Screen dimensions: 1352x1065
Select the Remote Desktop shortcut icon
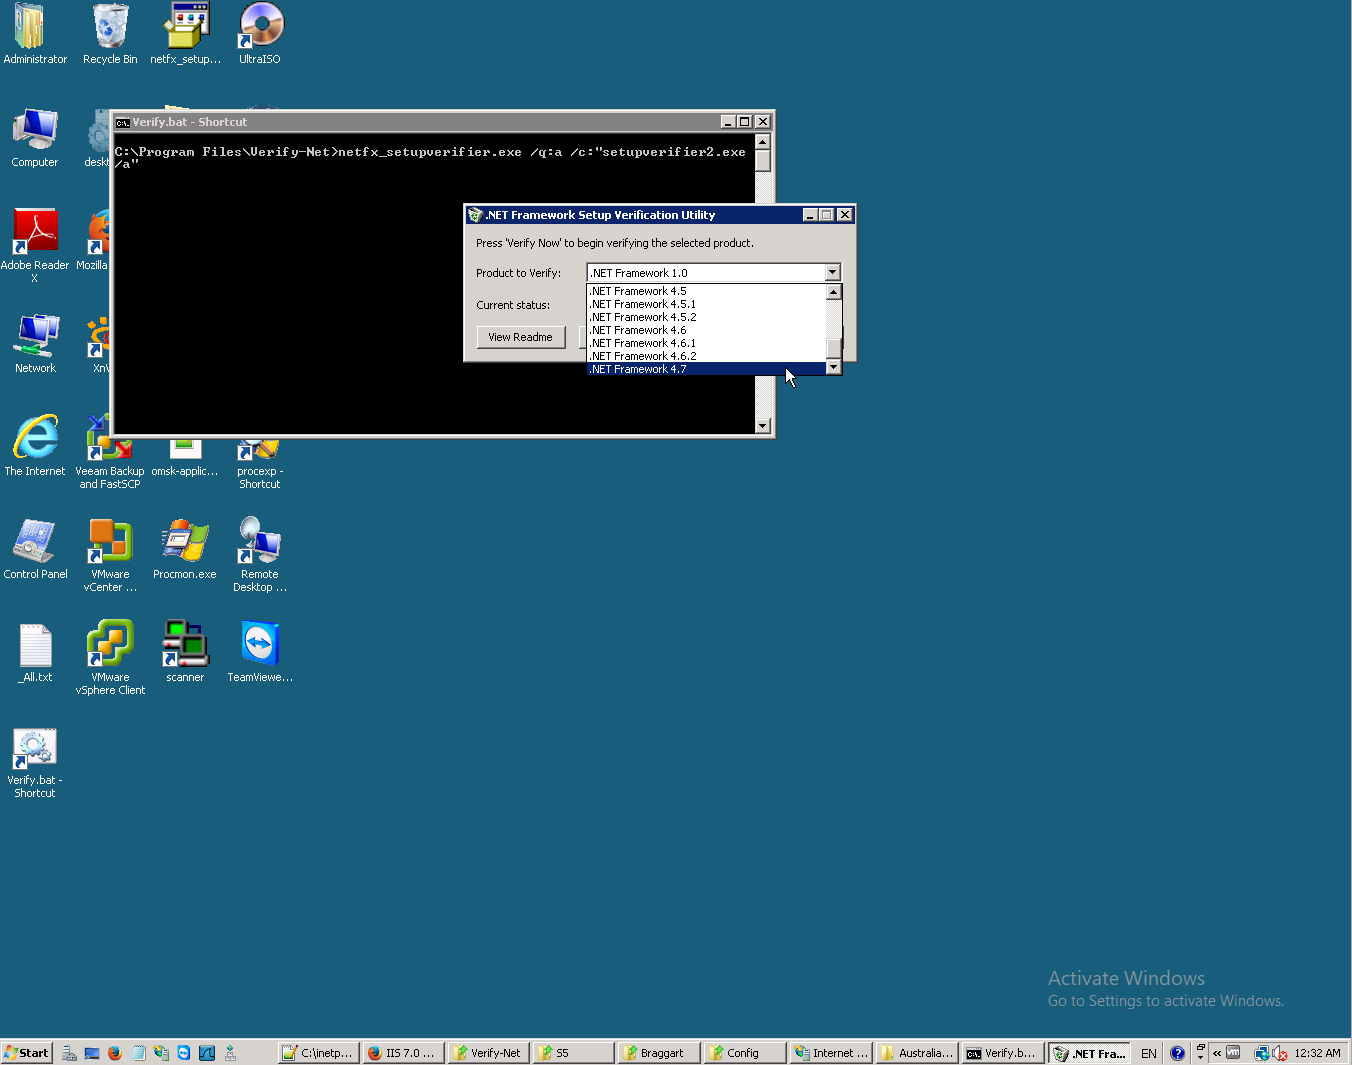tap(260, 556)
